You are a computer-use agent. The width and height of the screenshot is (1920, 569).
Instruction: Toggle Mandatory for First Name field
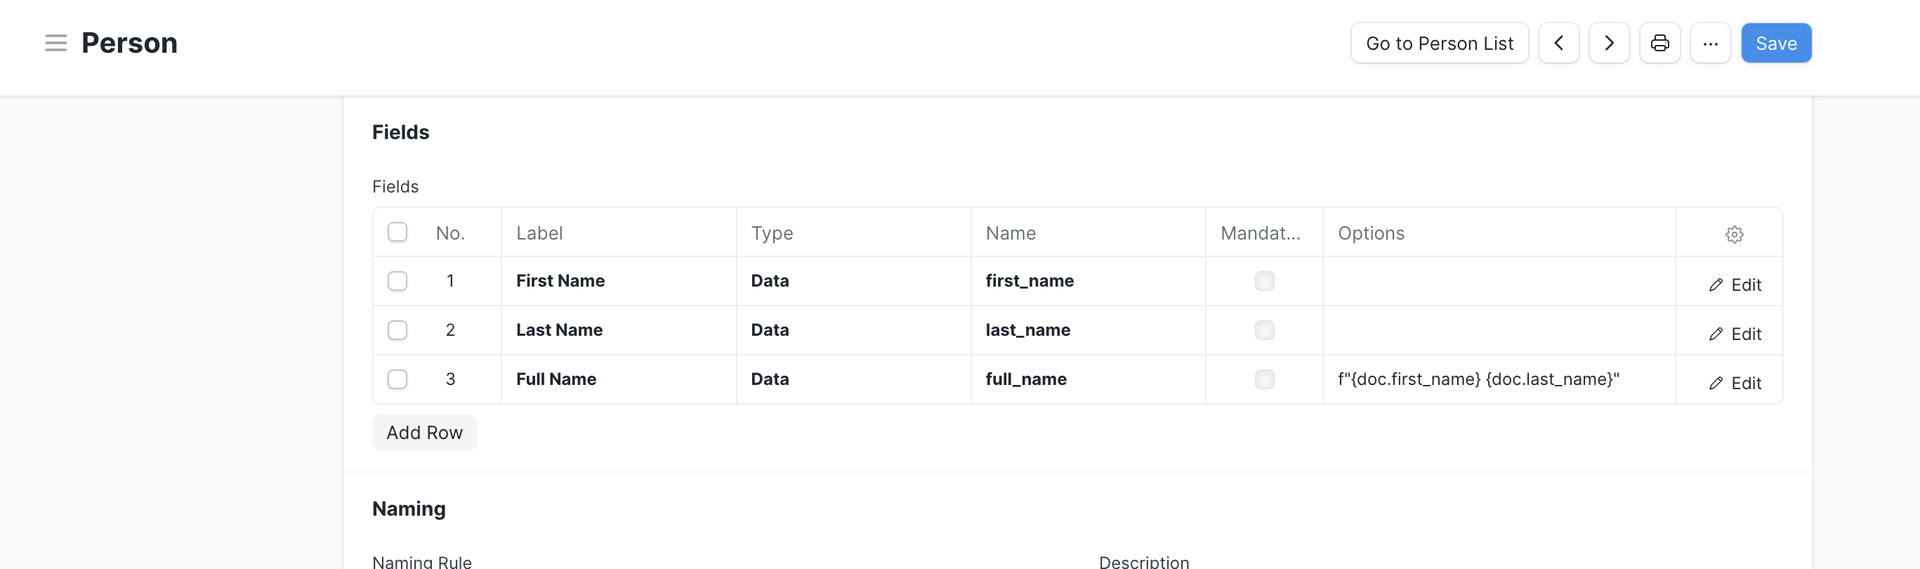(x=1264, y=281)
